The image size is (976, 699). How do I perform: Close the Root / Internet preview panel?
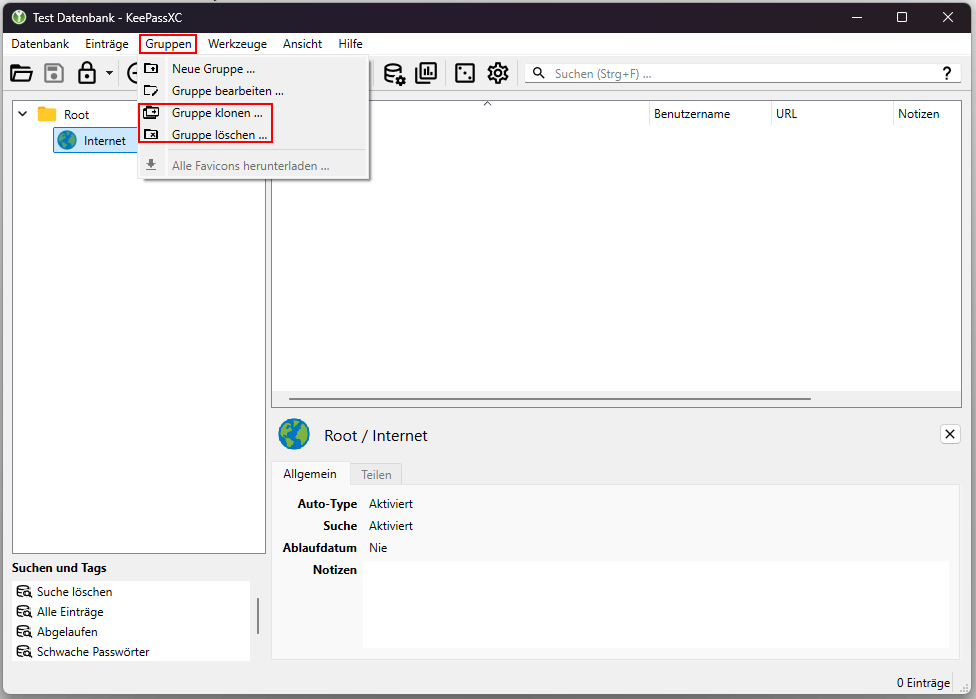pos(950,434)
